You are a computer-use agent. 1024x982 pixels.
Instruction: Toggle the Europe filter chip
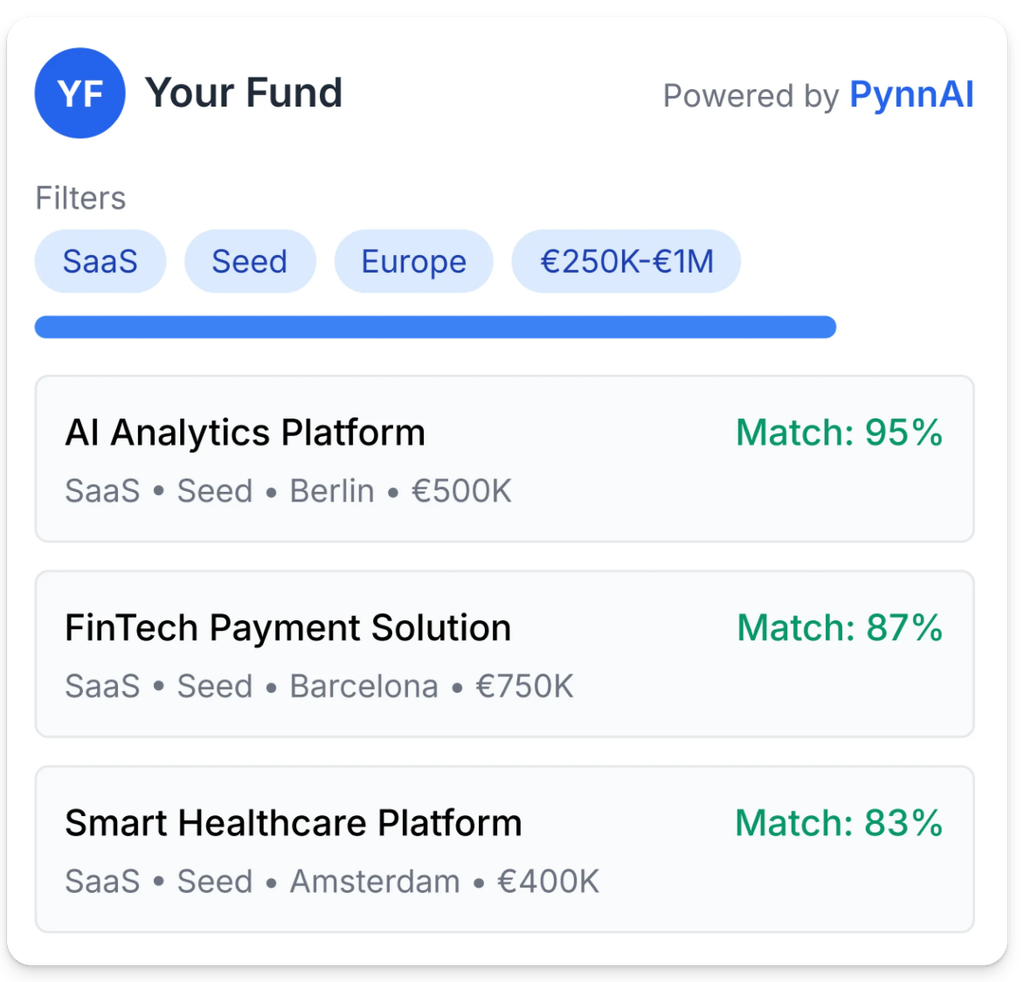coord(413,262)
